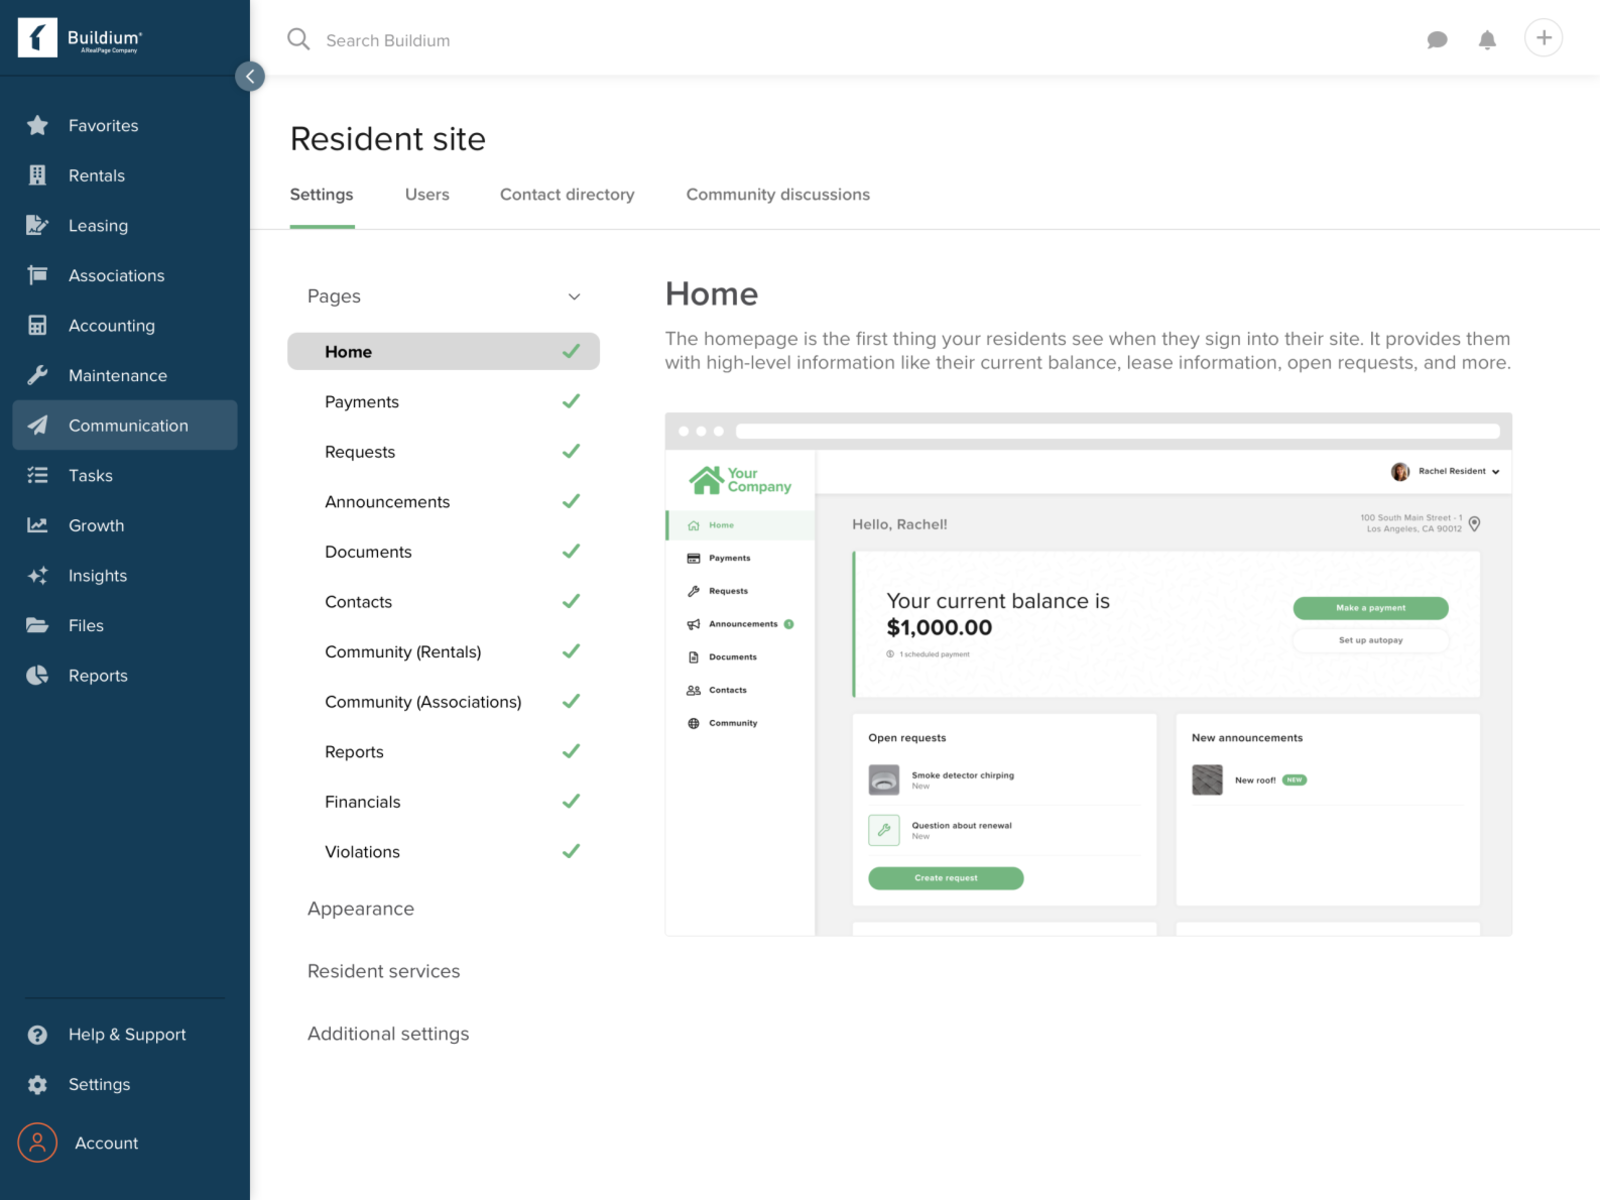
Task: Open the Growth analytics section
Action: pyautogui.click(x=96, y=525)
